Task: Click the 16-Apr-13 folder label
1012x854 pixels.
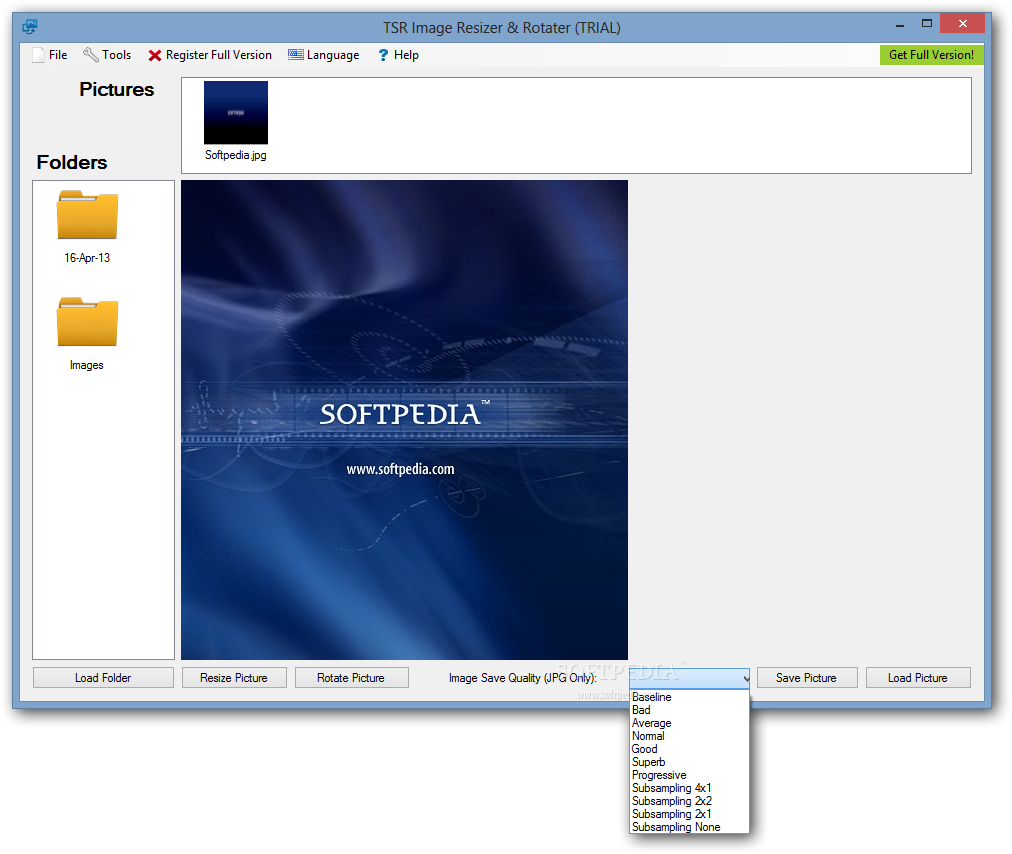Action: [x=87, y=258]
